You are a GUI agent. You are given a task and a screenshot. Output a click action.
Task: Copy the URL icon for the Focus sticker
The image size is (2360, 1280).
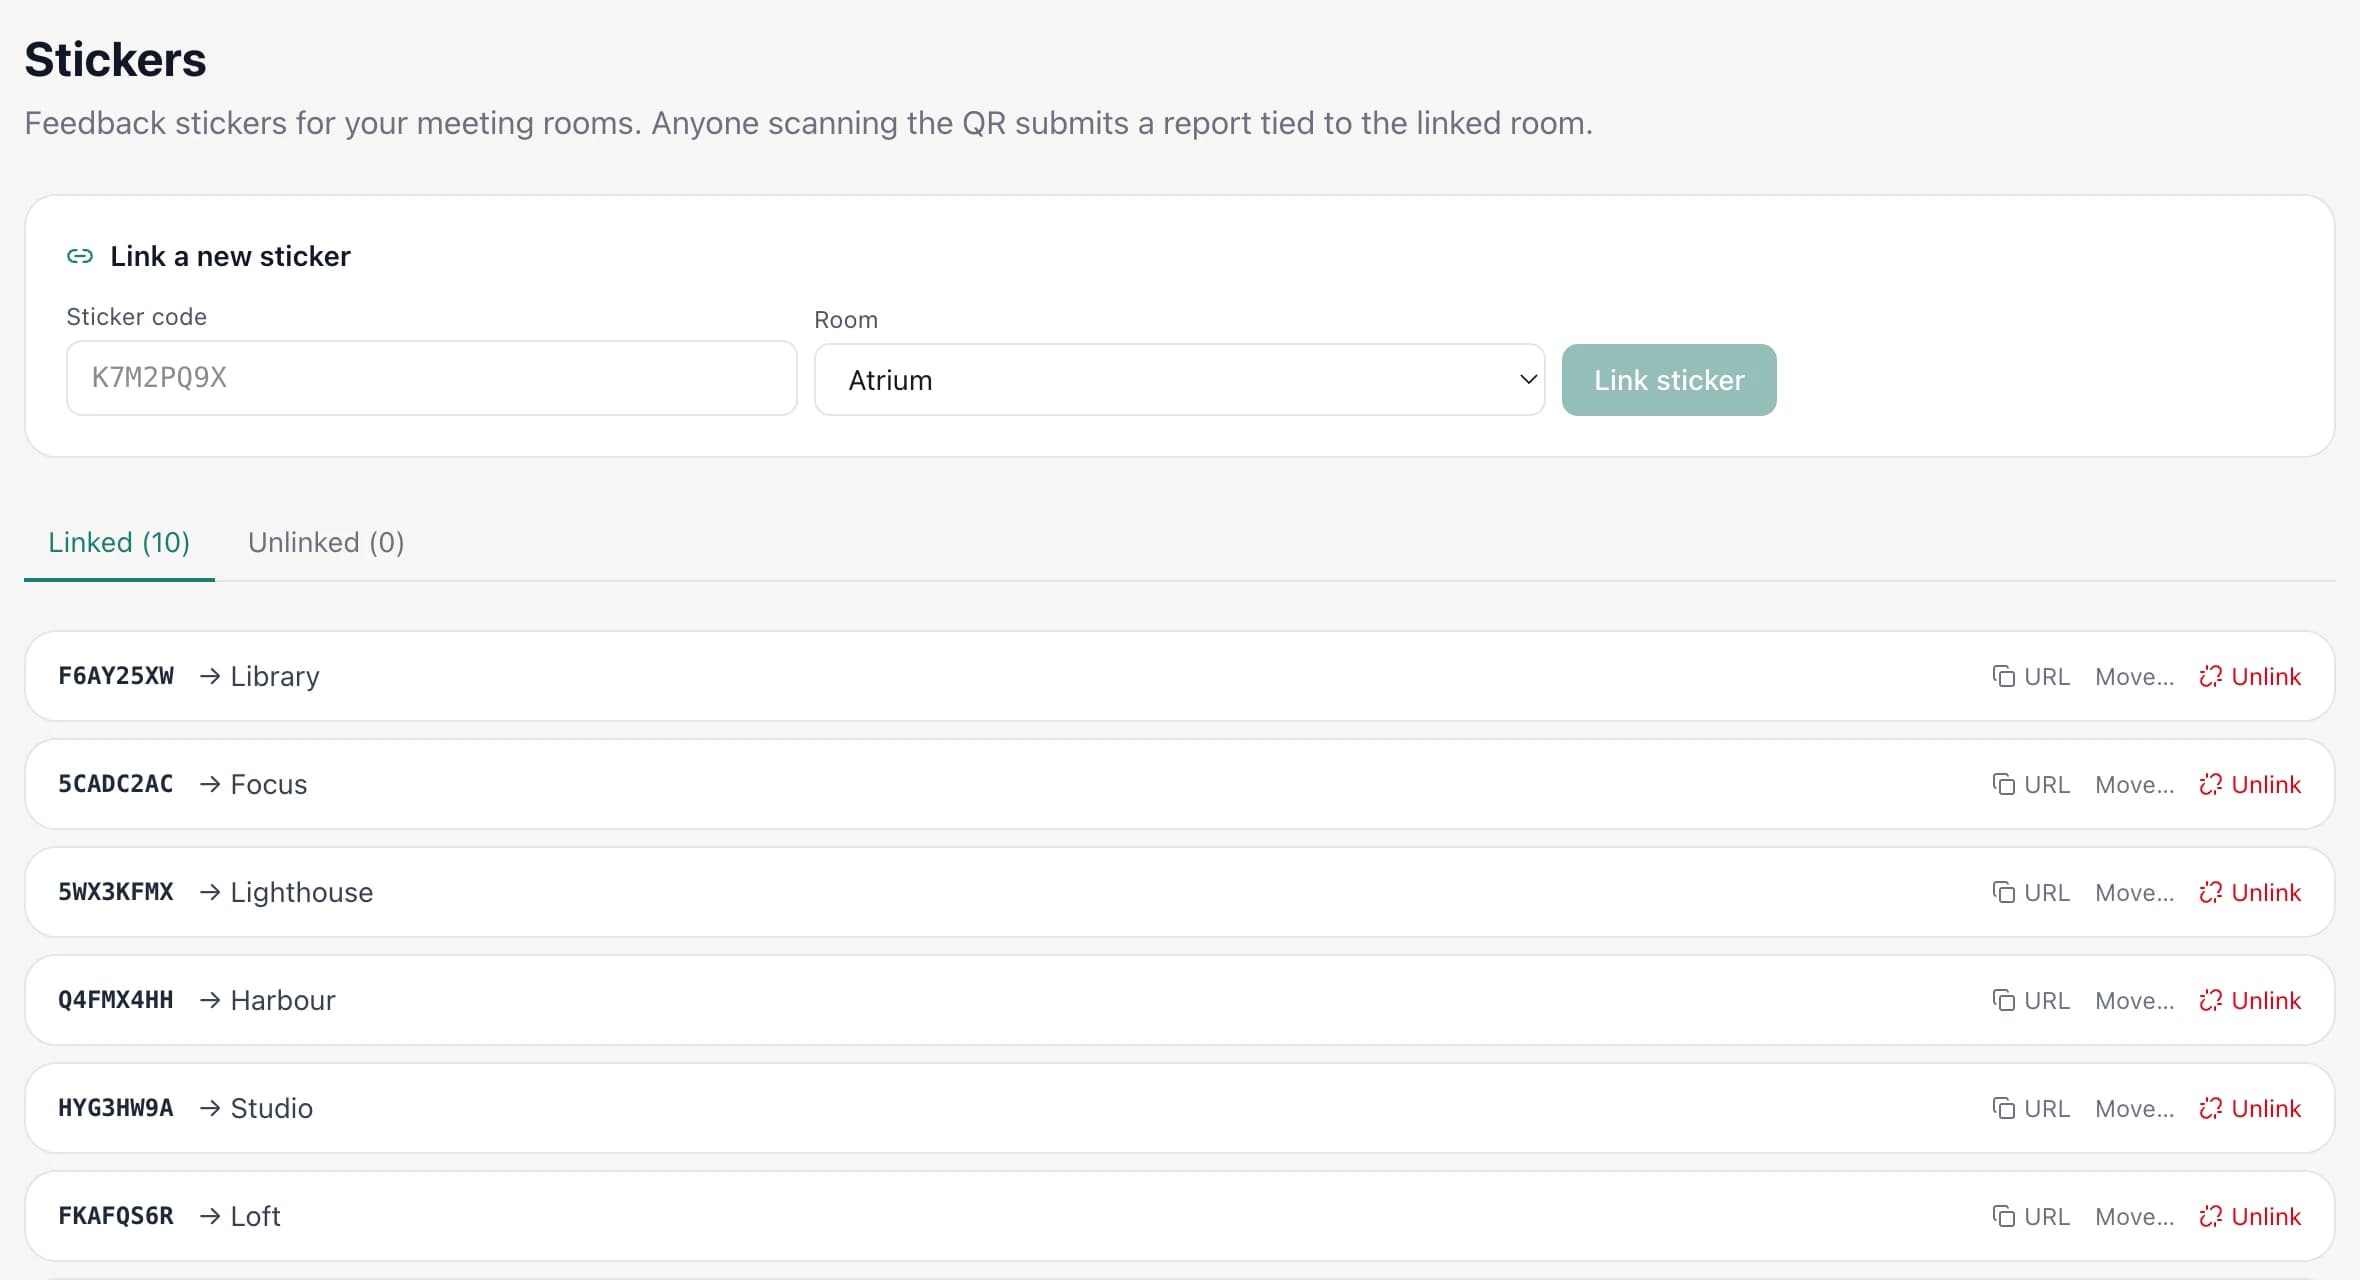point(2003,785)
